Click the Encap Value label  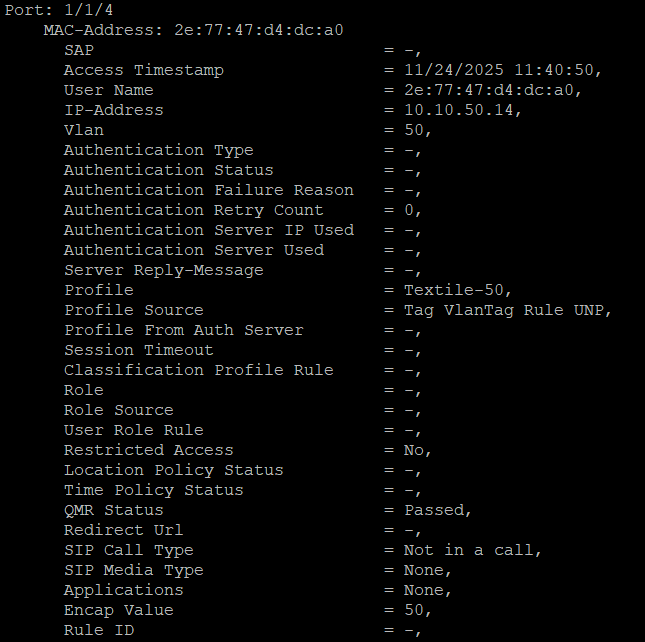click(118, 610)
